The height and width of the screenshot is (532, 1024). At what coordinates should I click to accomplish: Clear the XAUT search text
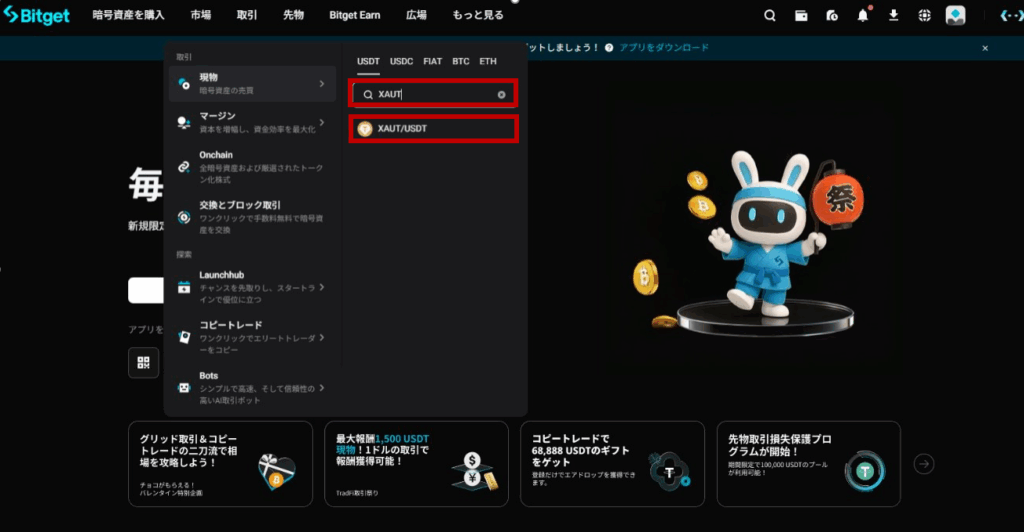click(502, 94)
